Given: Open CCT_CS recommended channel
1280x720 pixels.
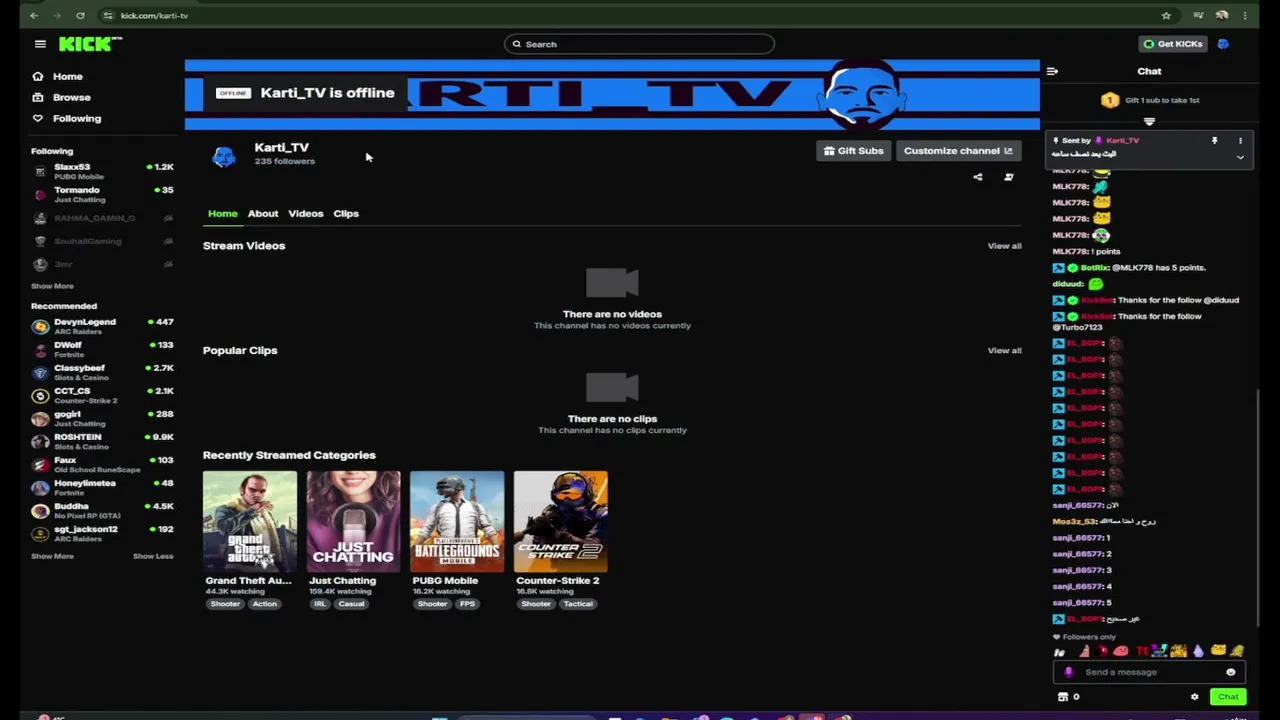Looking at the screenshot, I should (102, 395).
